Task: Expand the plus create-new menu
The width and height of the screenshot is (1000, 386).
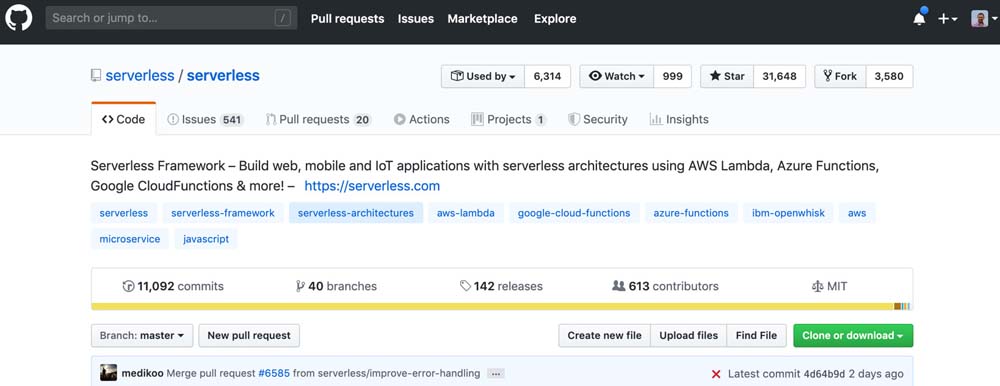Action: 948,19
